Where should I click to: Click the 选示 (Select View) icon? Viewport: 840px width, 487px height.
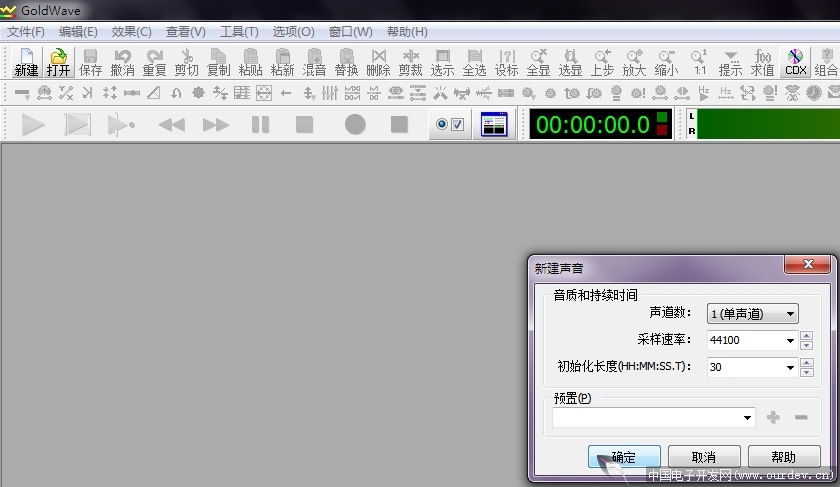(x=442, y=62)
